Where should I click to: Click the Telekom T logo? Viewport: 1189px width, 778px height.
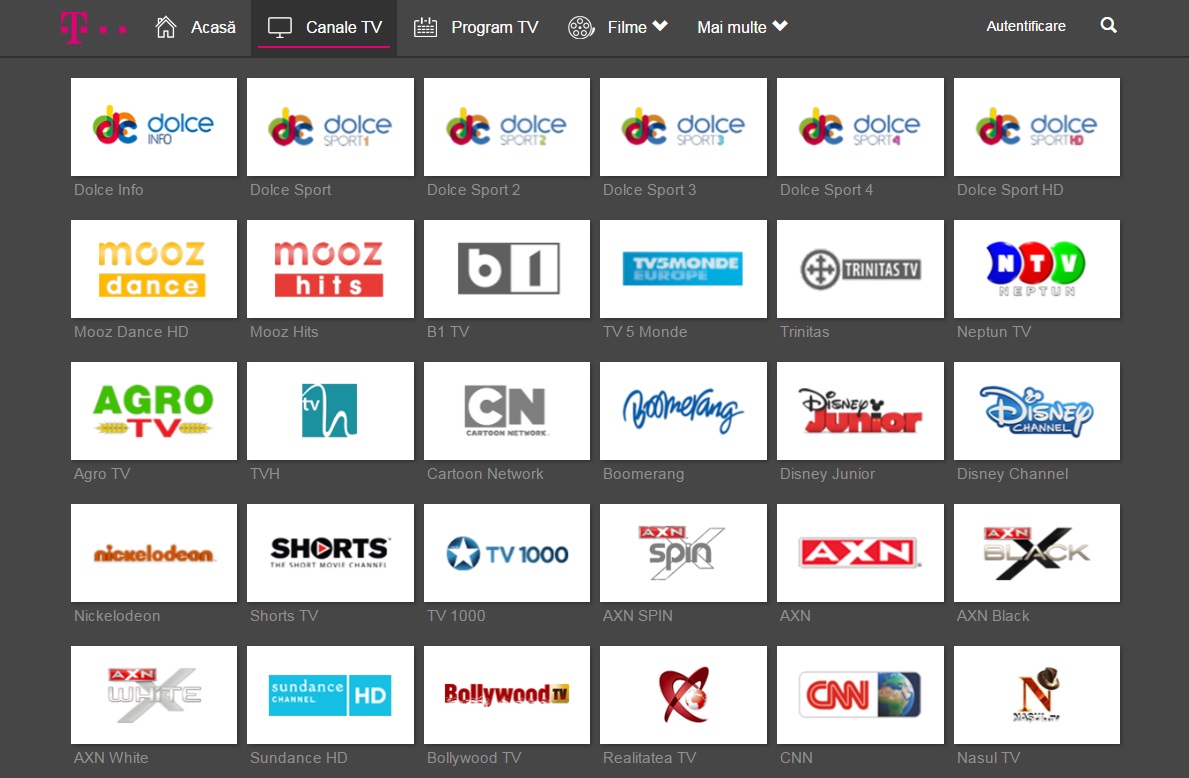(x=93, y=28)
